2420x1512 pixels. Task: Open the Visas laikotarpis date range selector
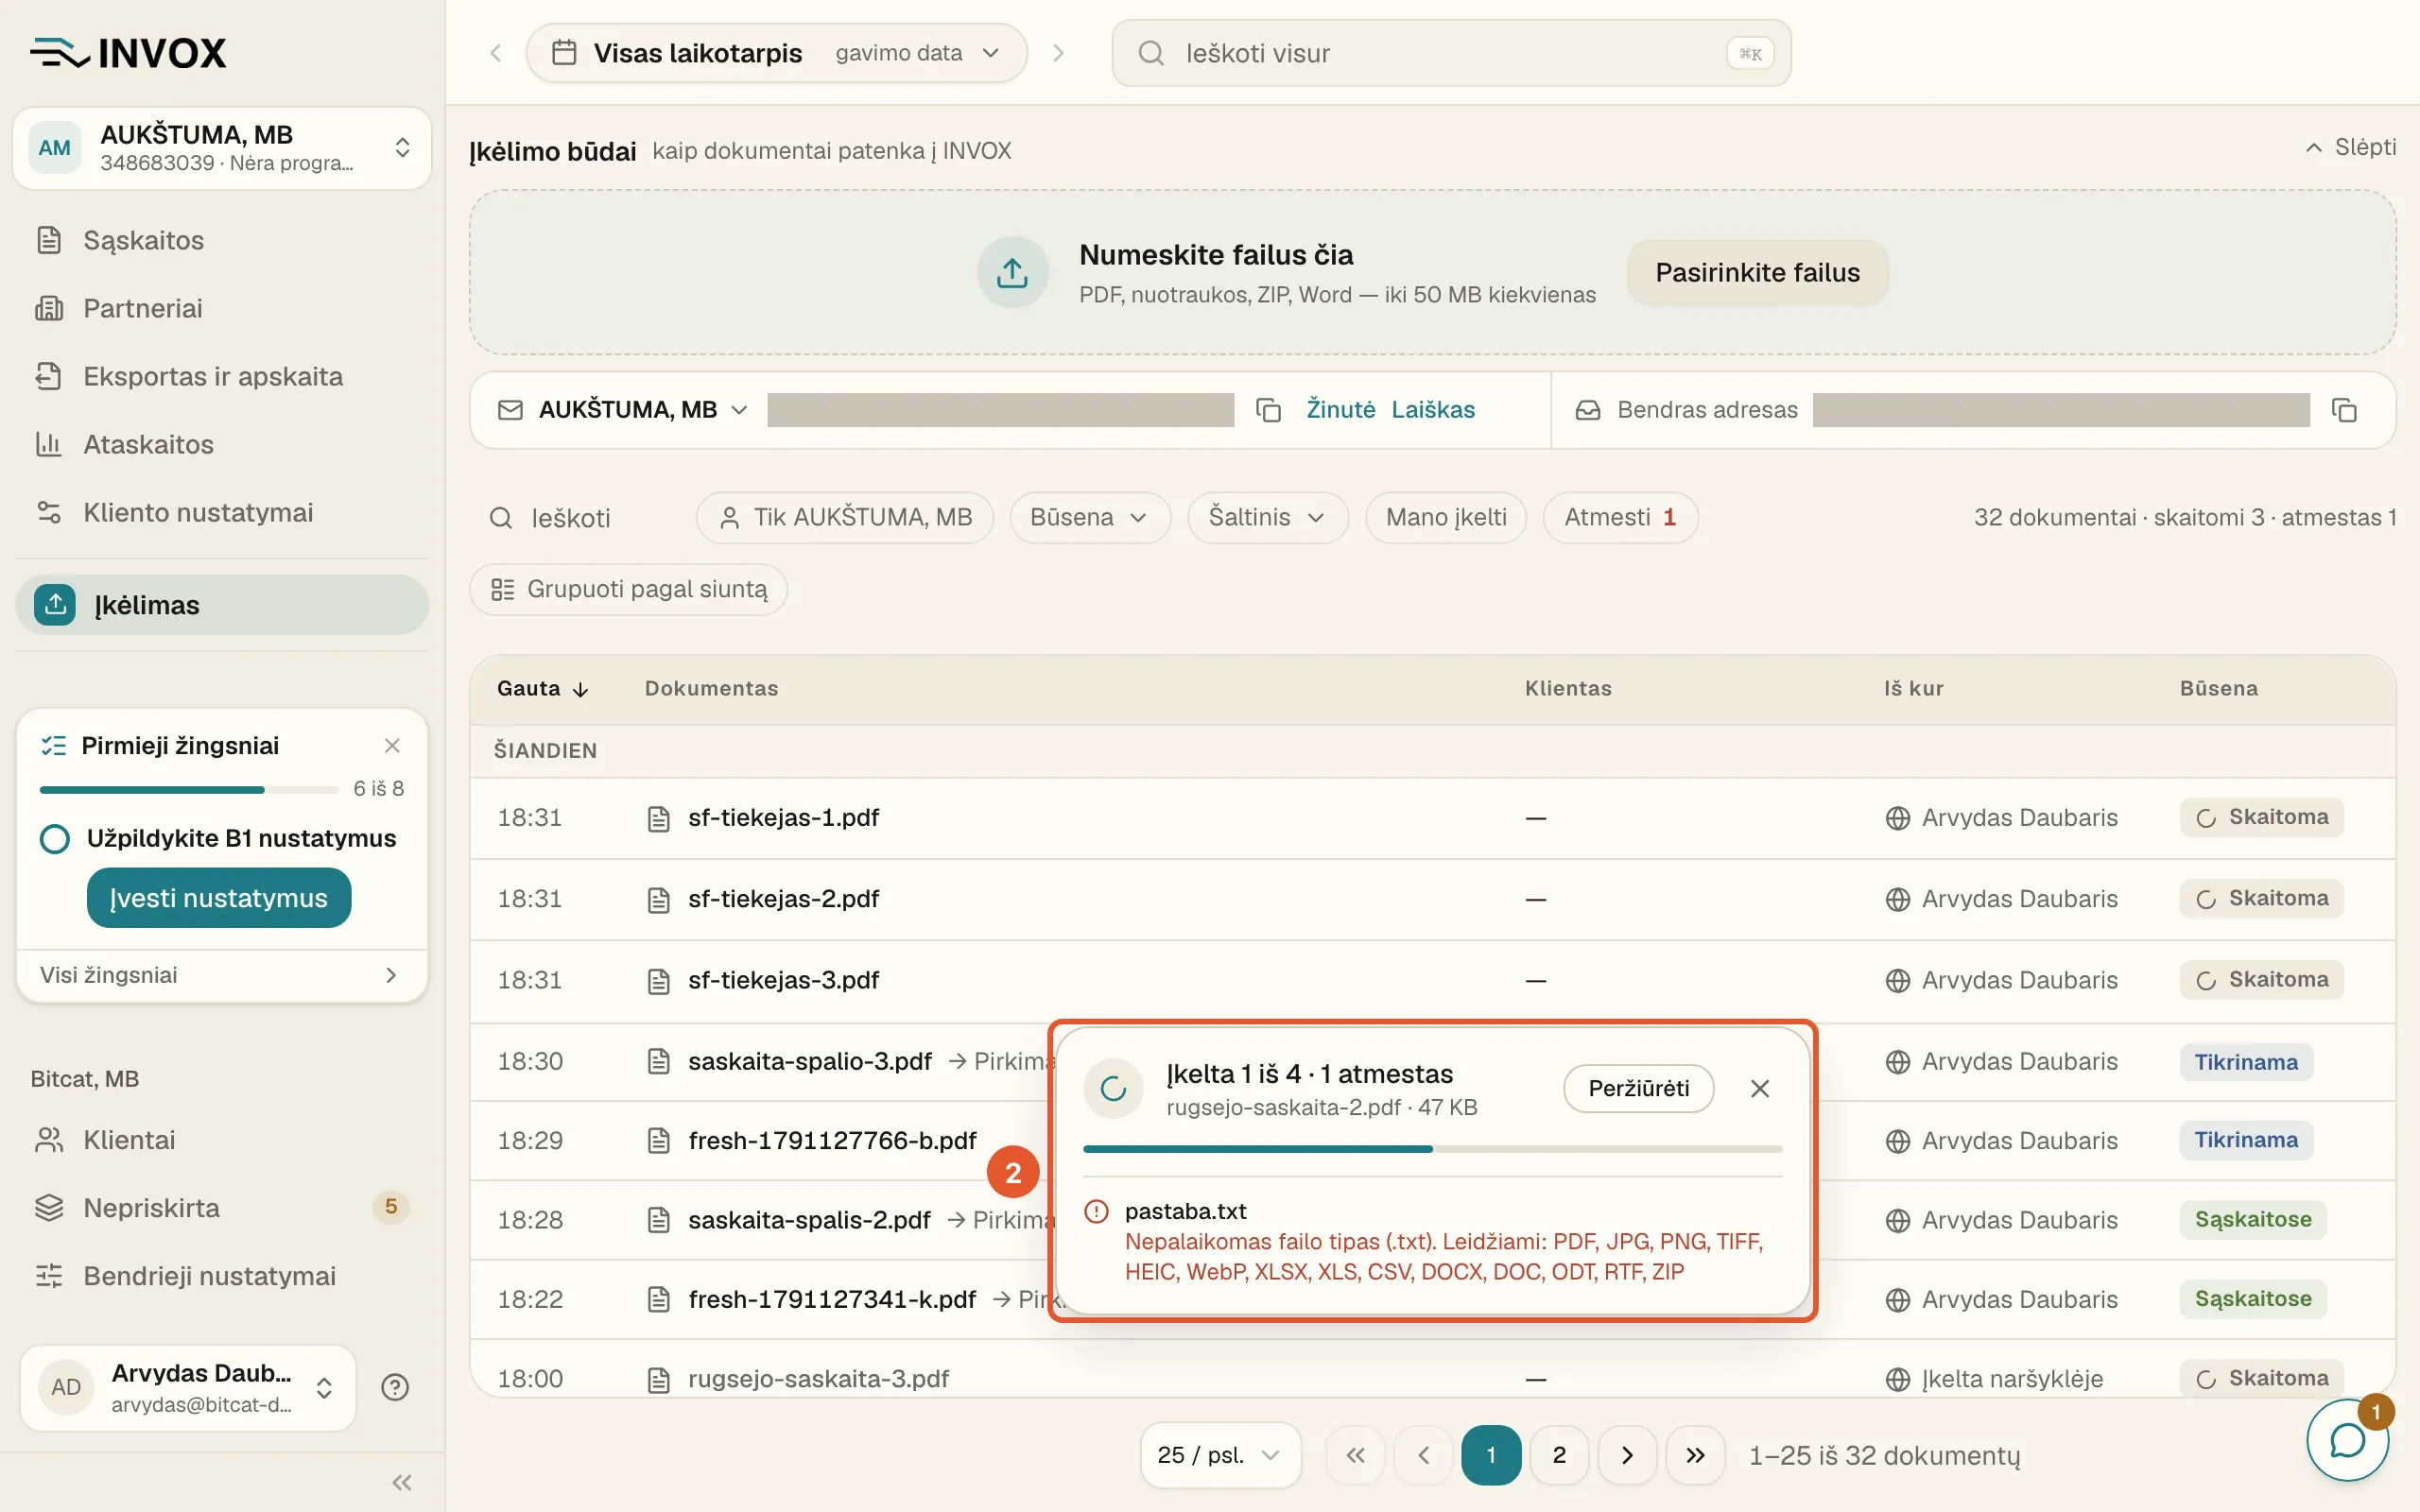777,53
